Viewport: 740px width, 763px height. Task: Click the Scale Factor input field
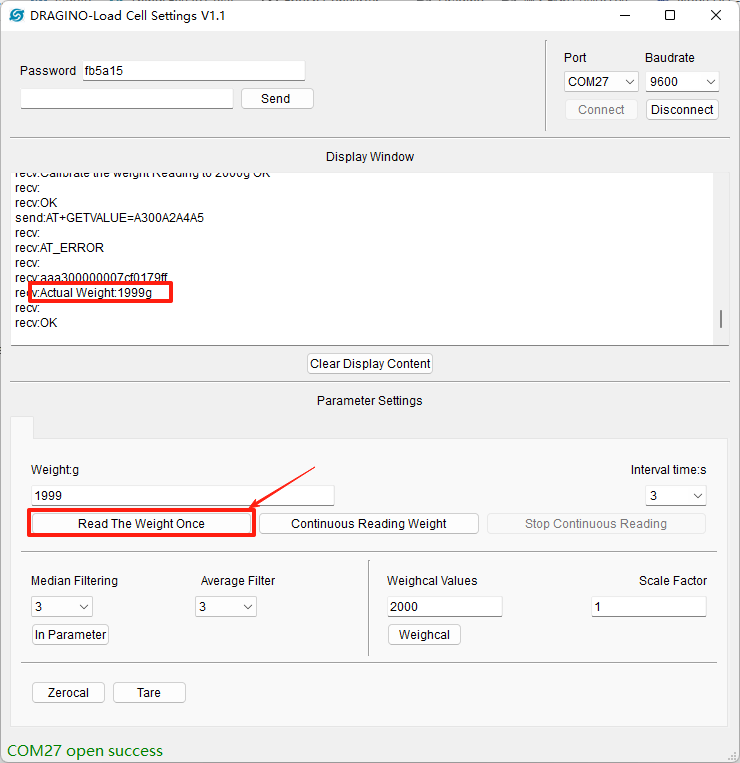coord(649,607)
